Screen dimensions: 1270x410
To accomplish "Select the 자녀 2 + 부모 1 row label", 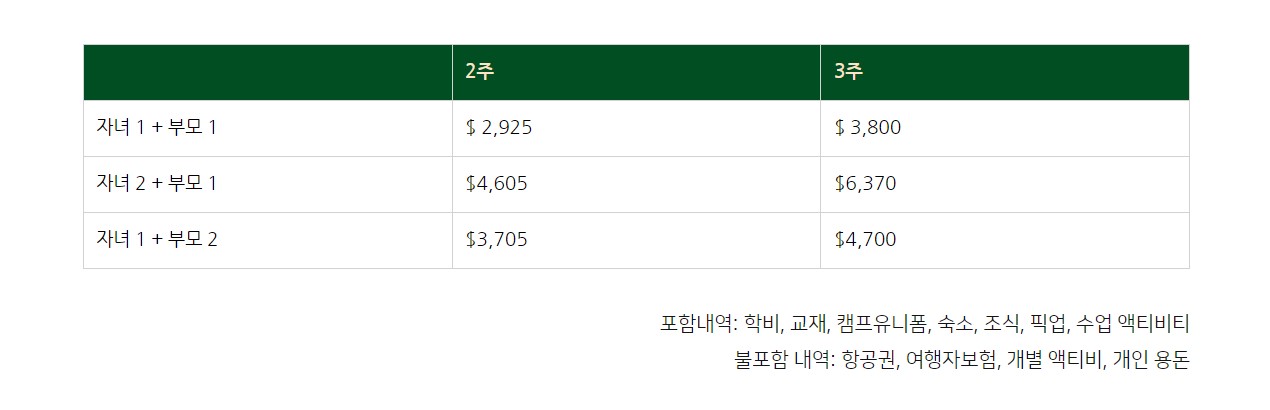I will [x=157, y=184].
